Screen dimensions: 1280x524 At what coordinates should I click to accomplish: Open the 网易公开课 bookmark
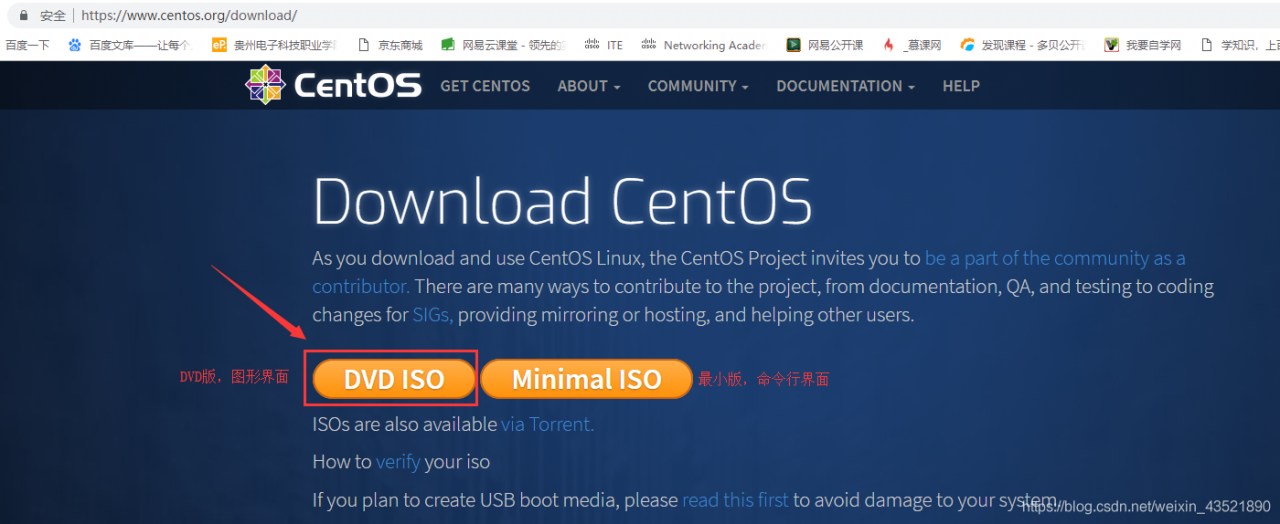(825, 45)
